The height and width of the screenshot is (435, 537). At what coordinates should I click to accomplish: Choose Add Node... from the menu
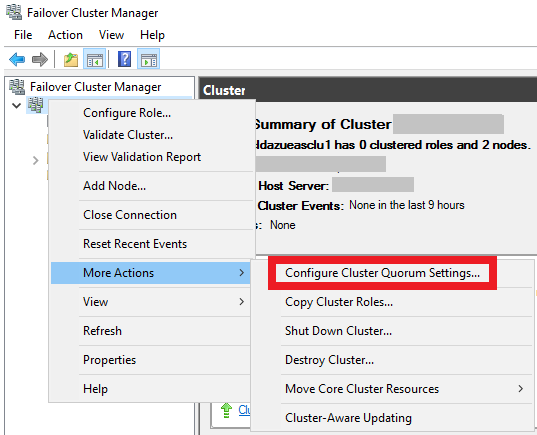click(x=151, y=186)
